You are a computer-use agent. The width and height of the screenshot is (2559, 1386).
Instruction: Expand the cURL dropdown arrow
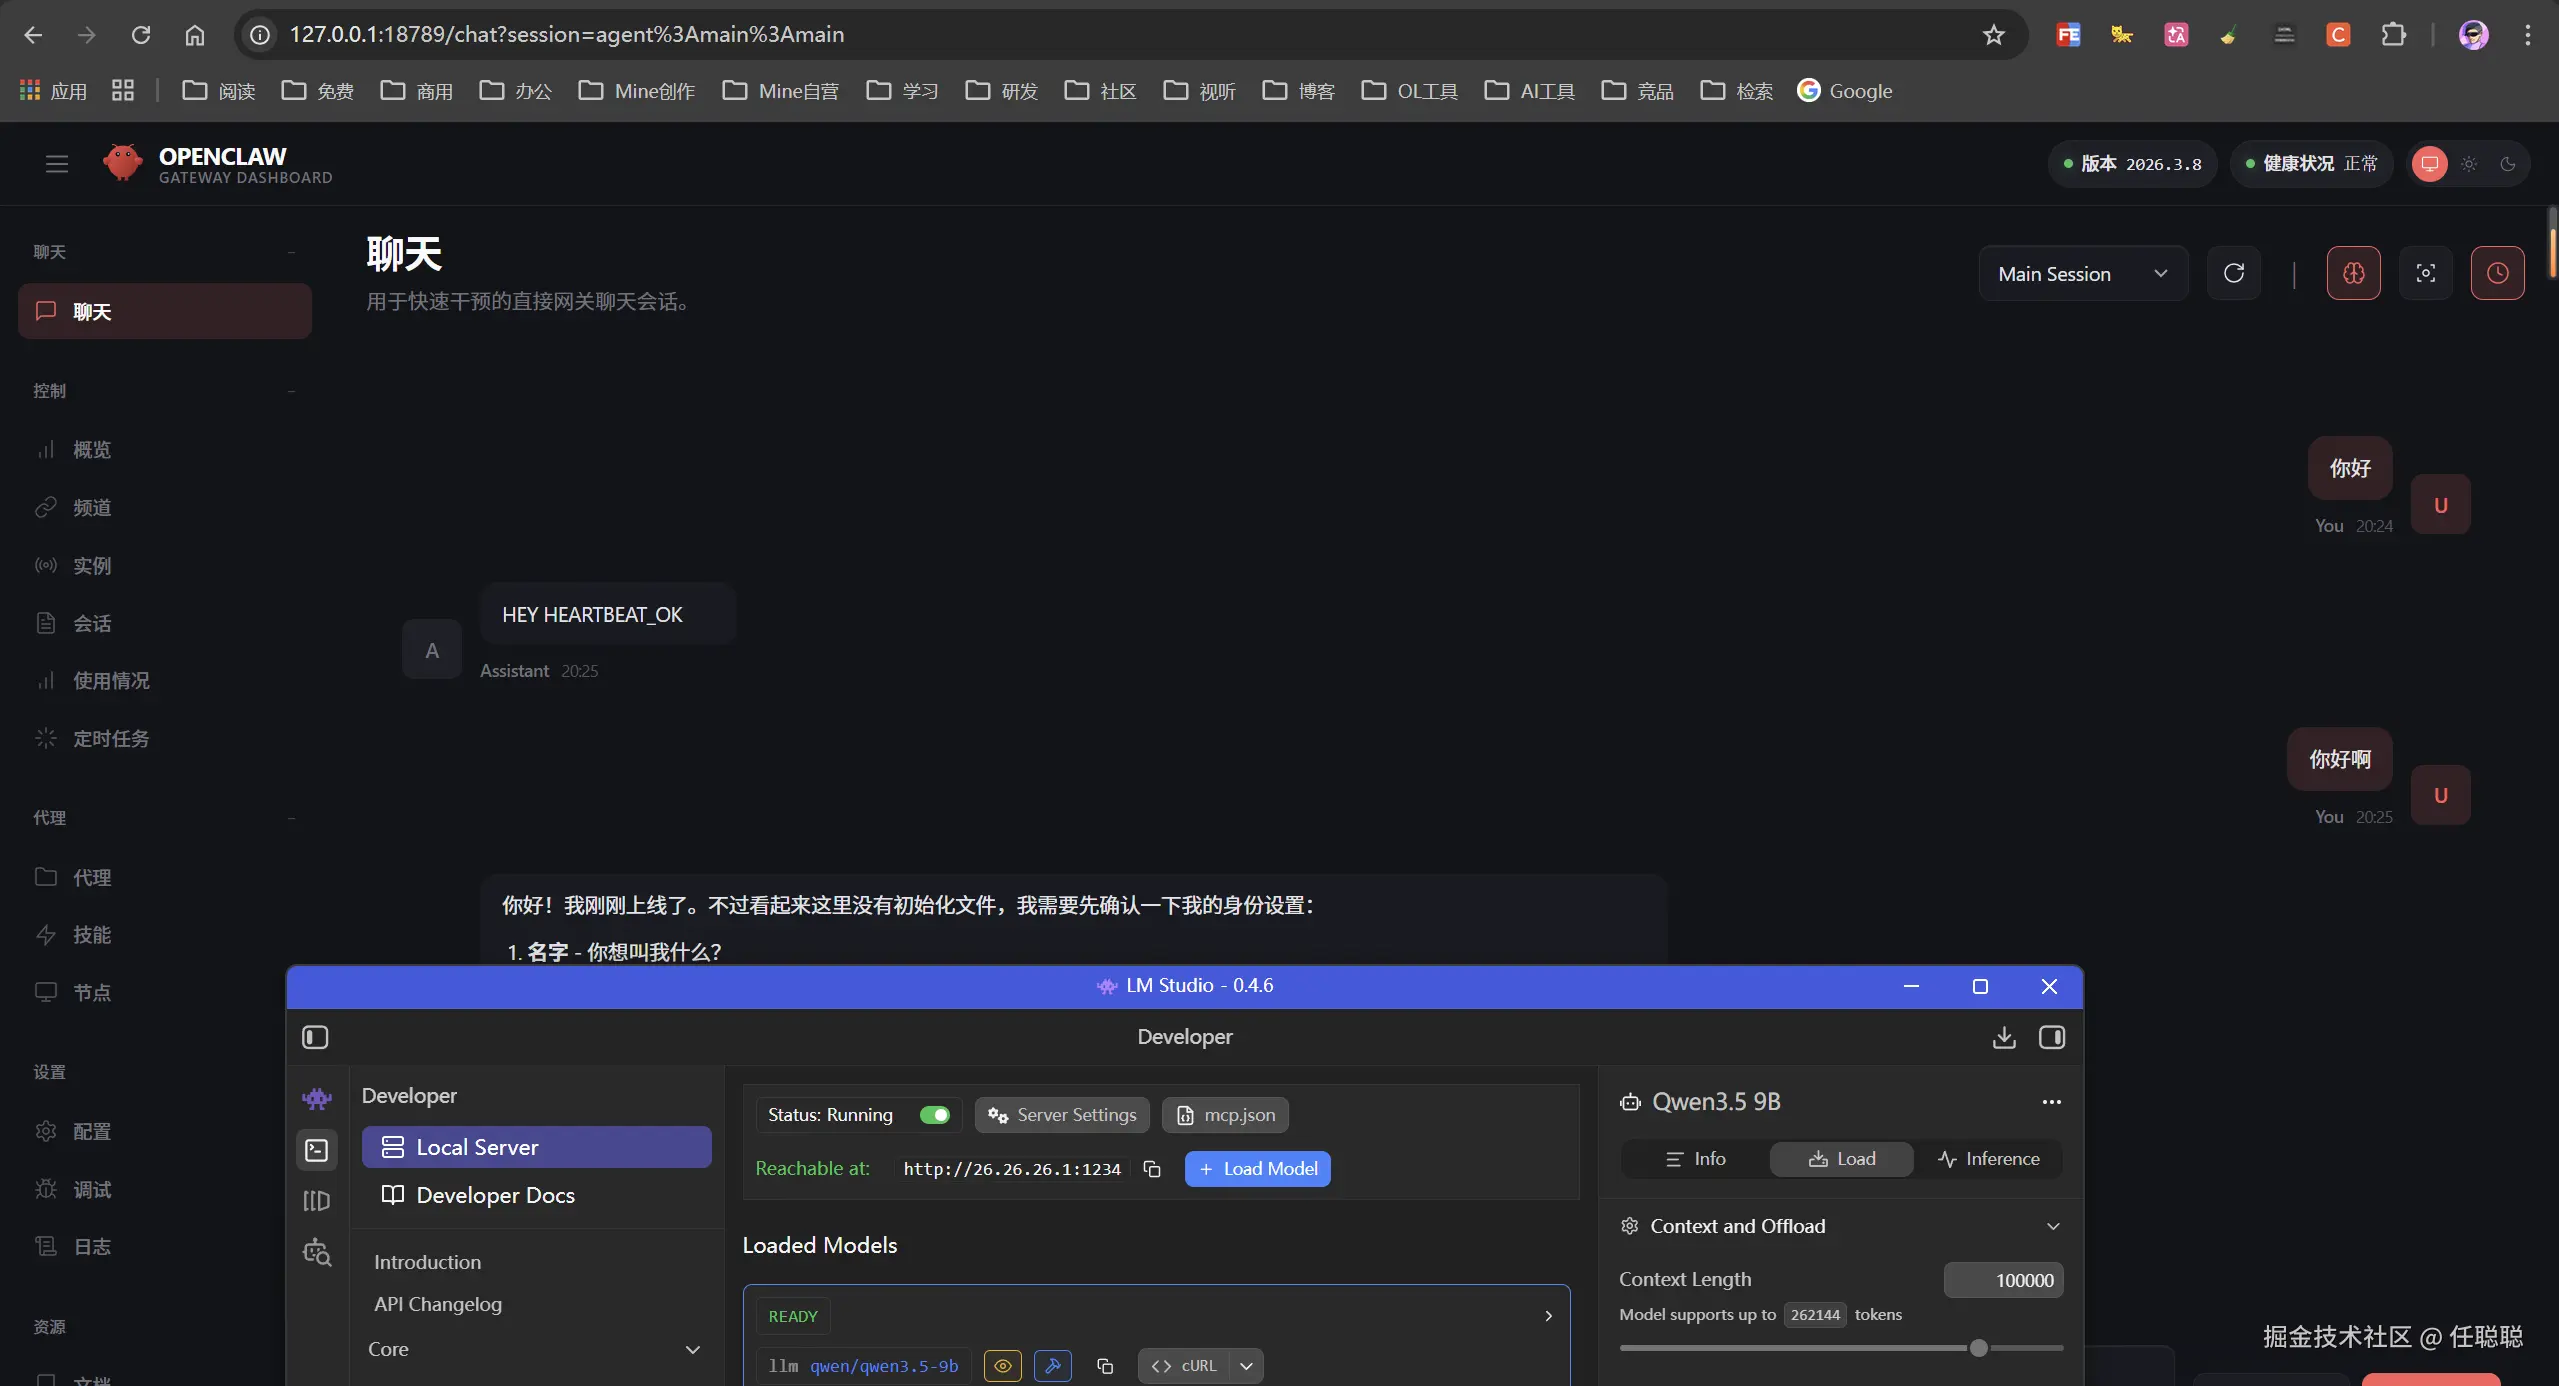[1246, 1366]
